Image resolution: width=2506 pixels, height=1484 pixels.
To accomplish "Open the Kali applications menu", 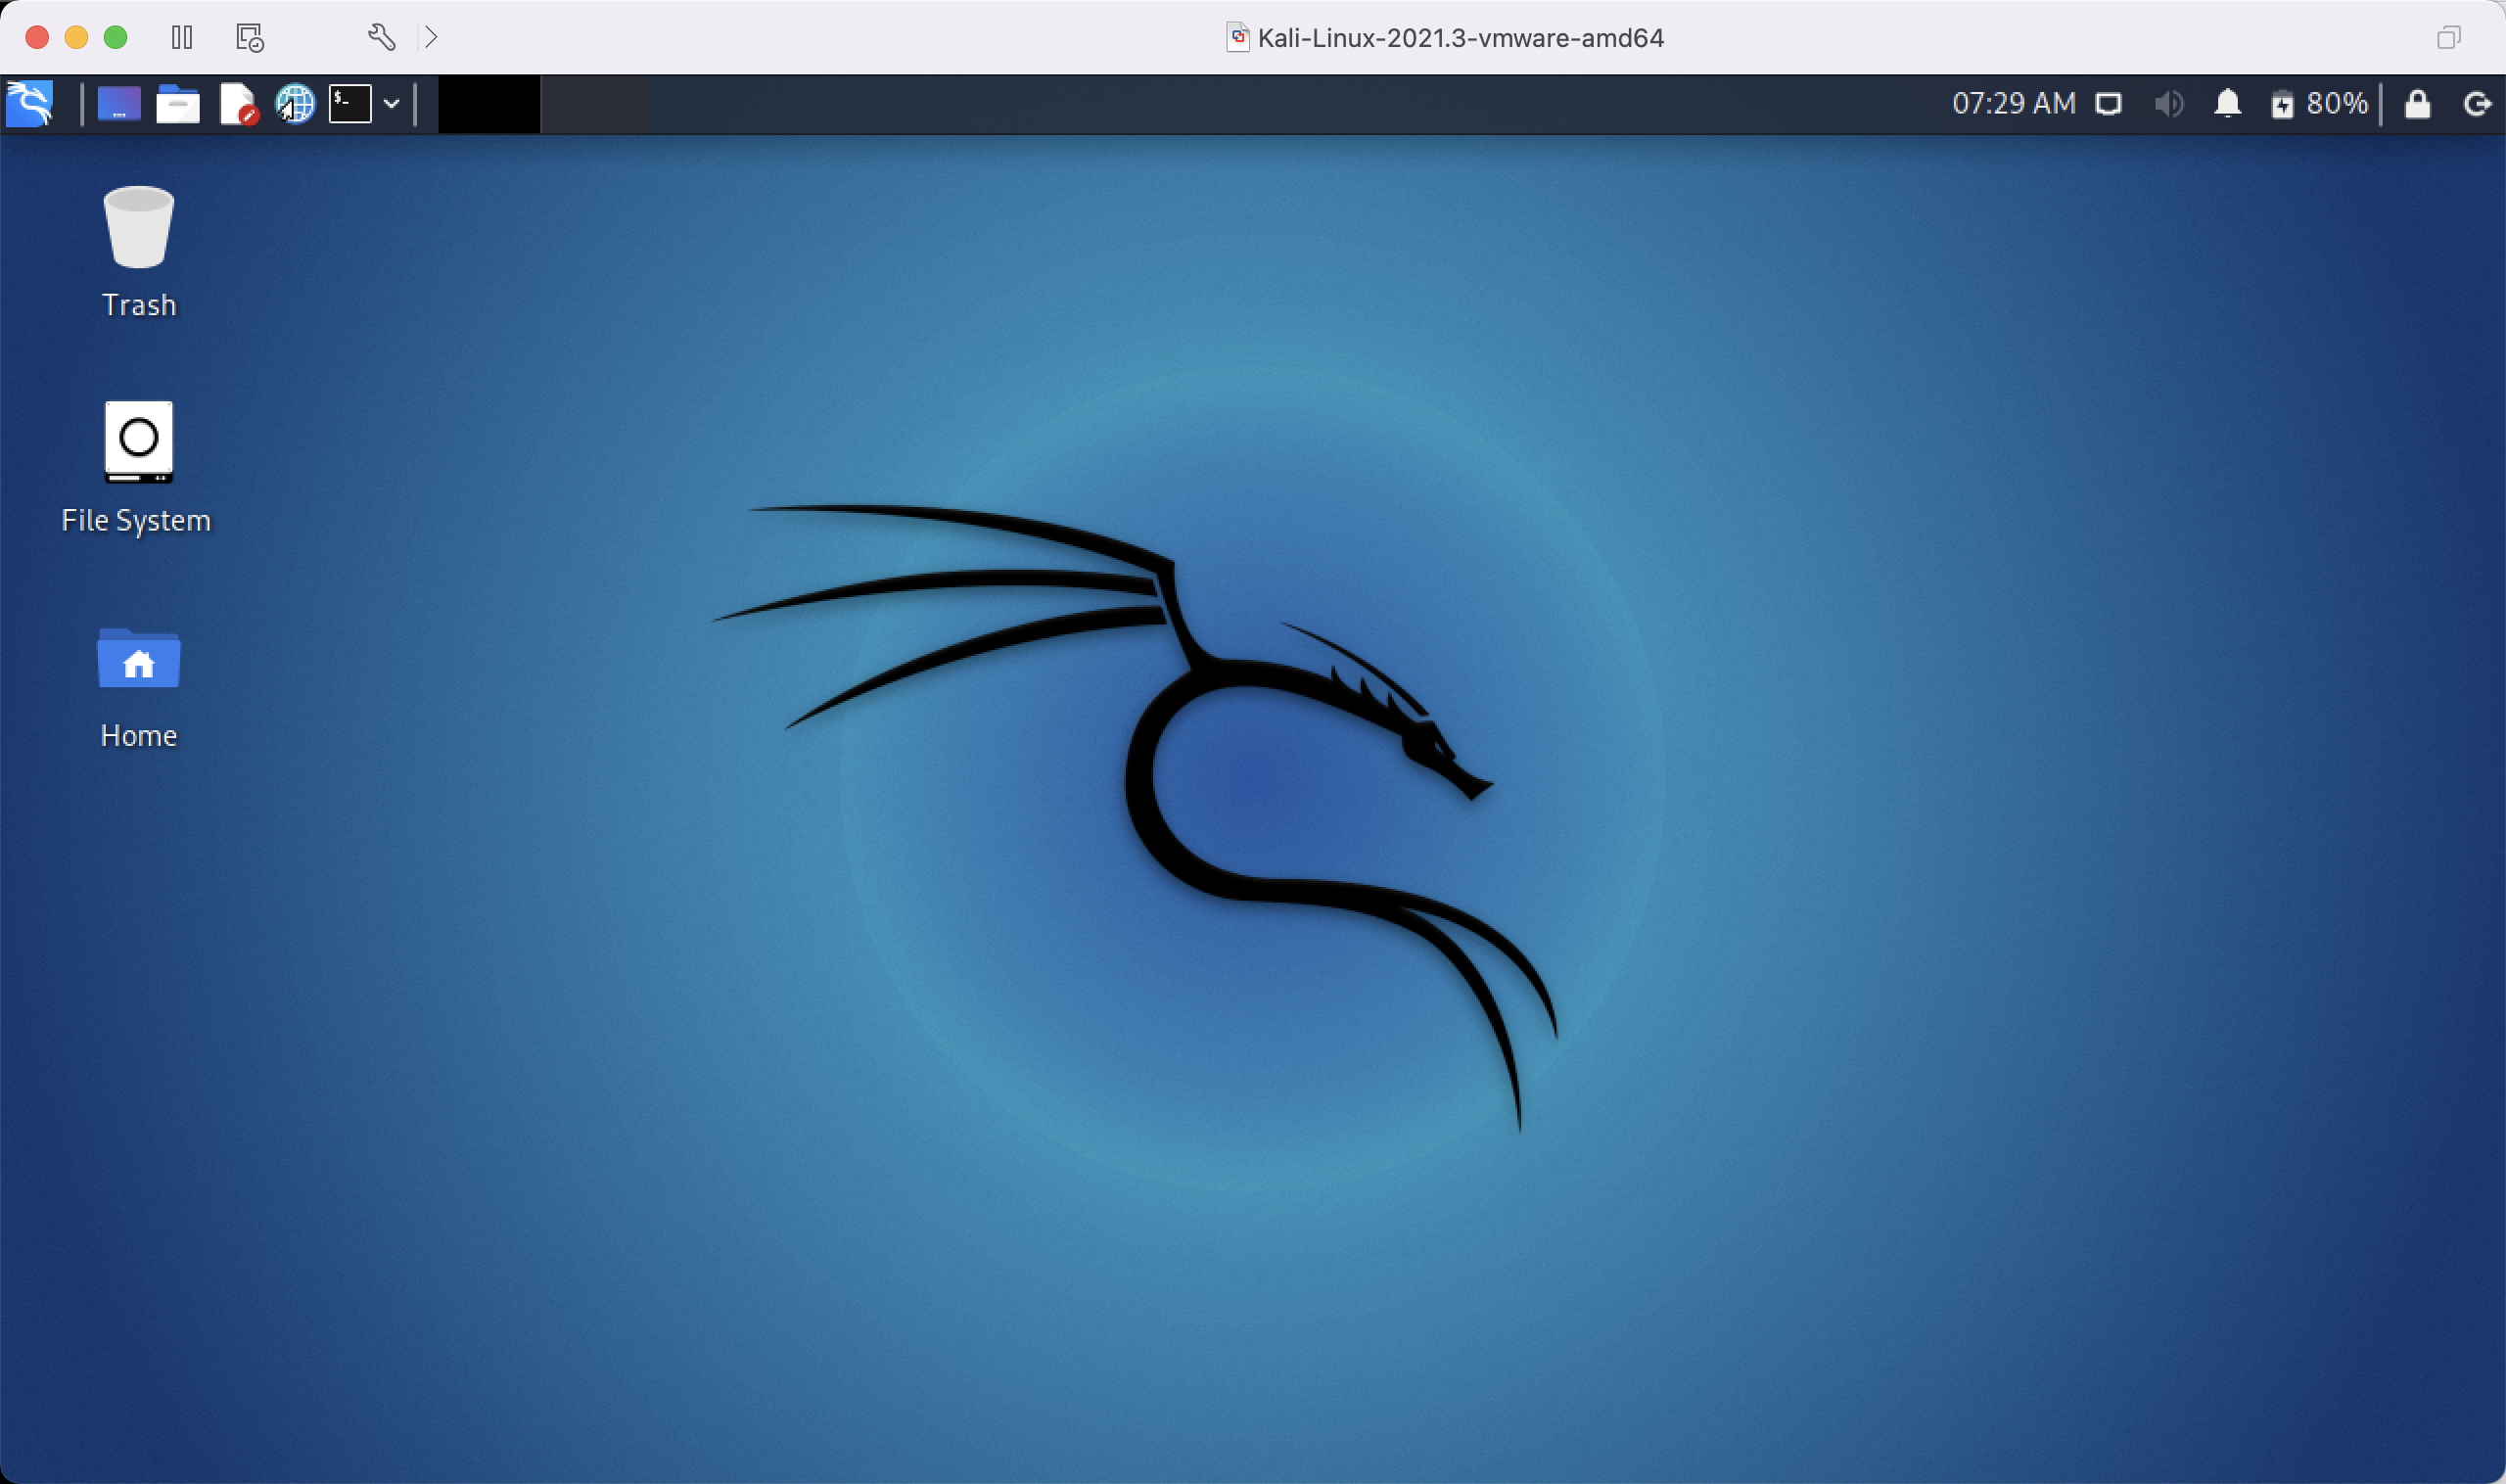I will pyautogui.click(x=29, y=103).
